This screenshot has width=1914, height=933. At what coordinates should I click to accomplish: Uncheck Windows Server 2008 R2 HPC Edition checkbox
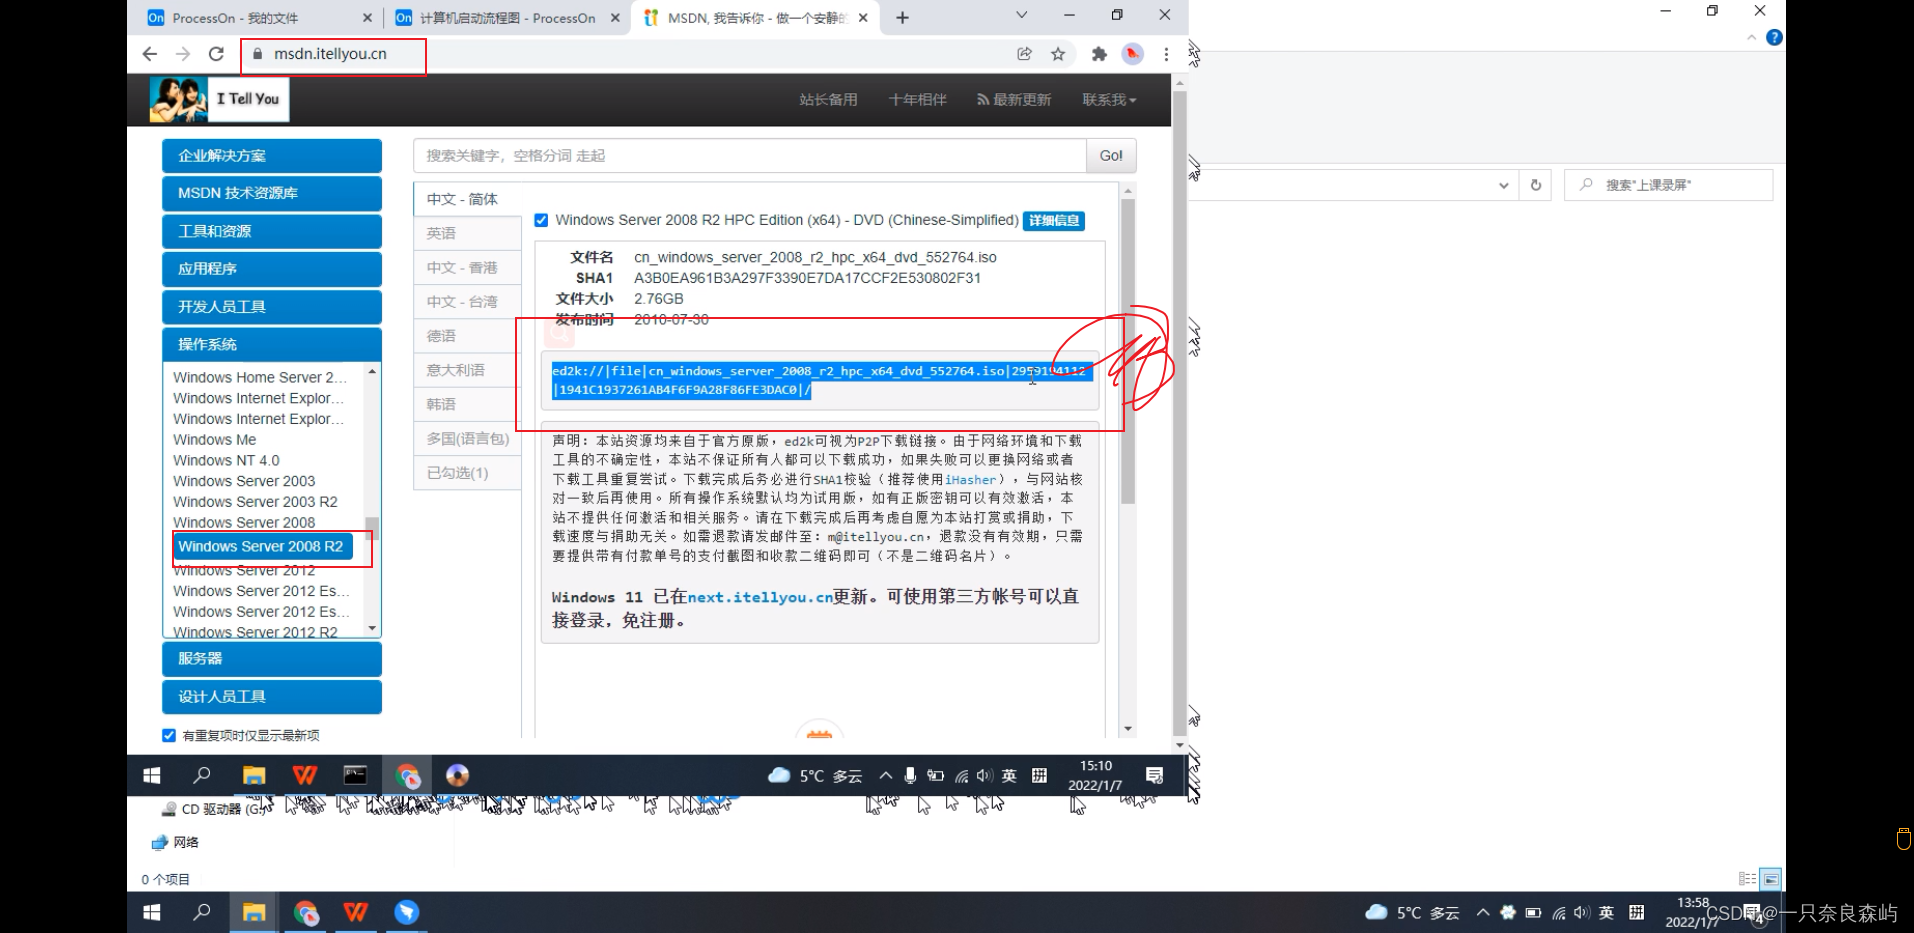(541, 220)
